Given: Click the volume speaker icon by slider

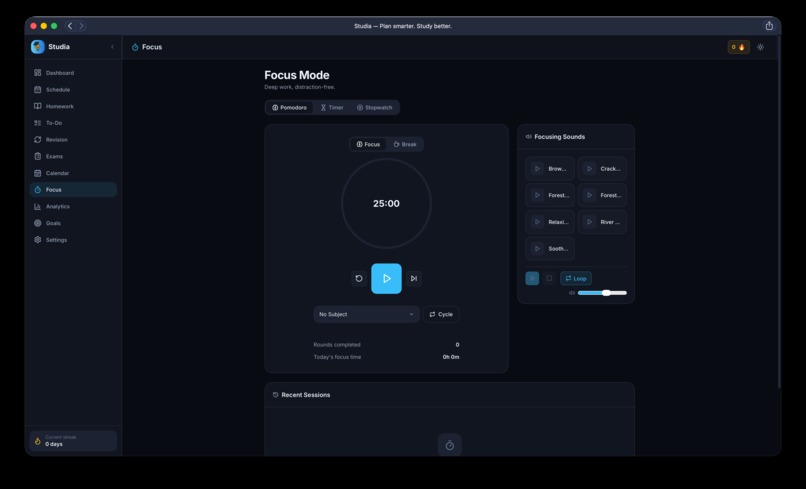Looking at the screenshot, I should 572,293.
